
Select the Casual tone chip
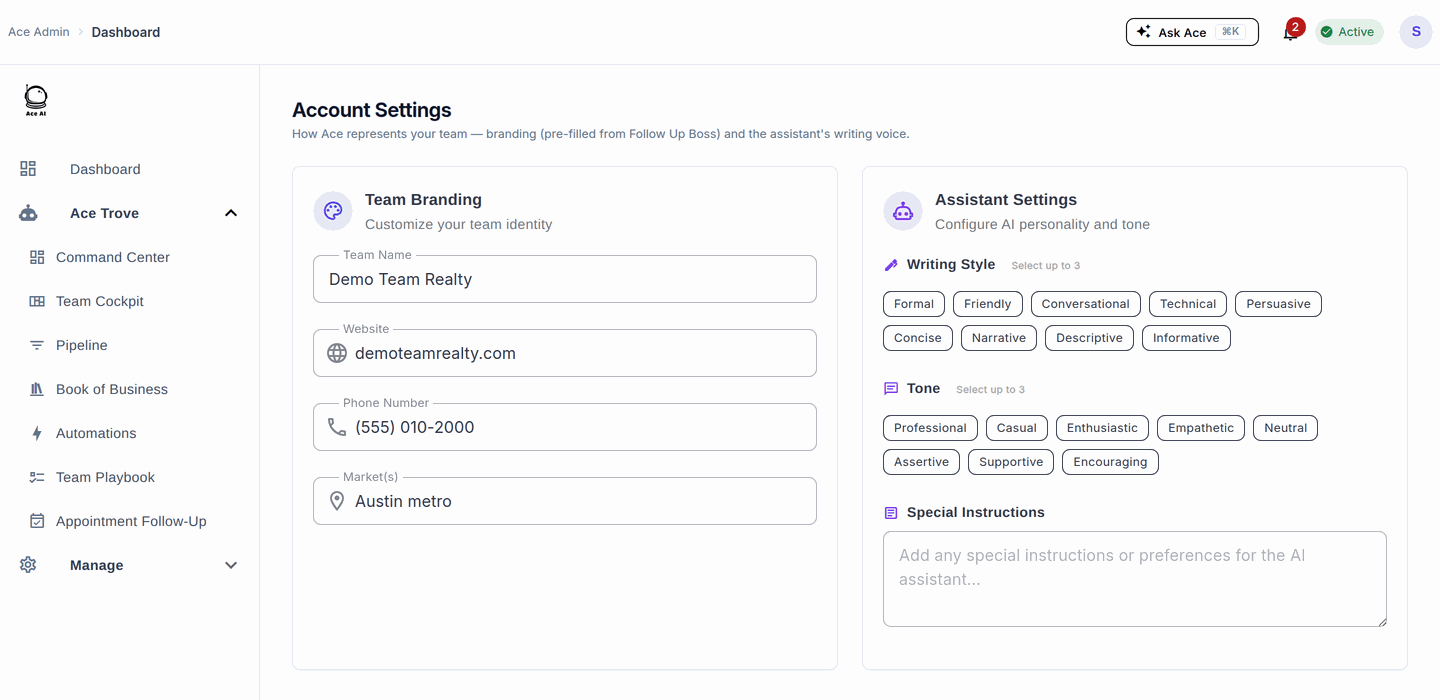coord(1017,428)
